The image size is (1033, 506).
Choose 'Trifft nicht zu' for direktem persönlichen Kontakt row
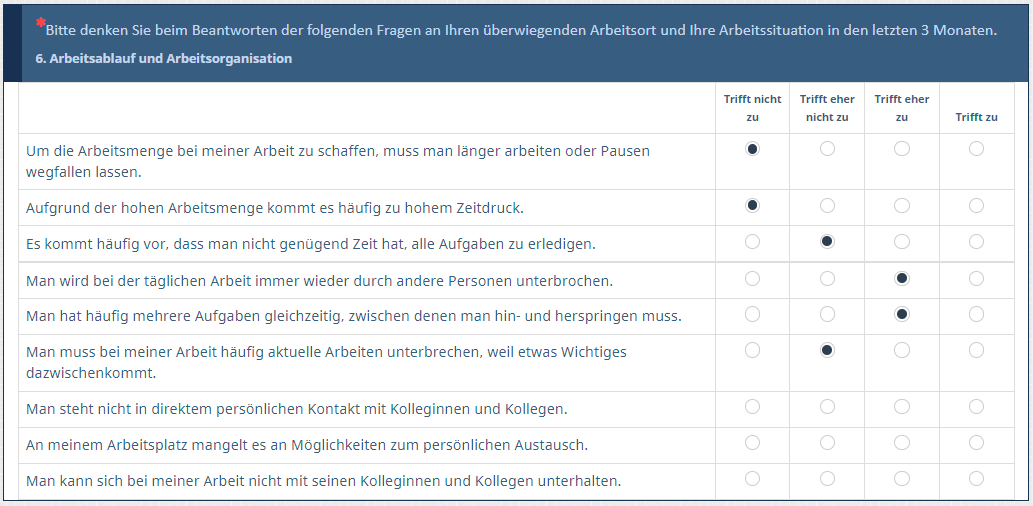(x=752, y=407)
